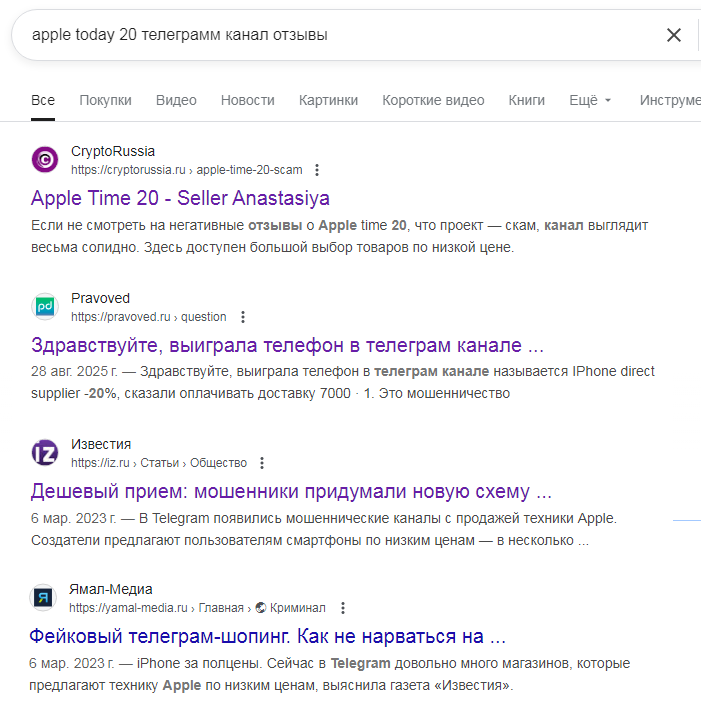Open three-dot options for Ямал-Медиа result
Image resolution: width=701 pixels, height=719 pixels.
343,608
